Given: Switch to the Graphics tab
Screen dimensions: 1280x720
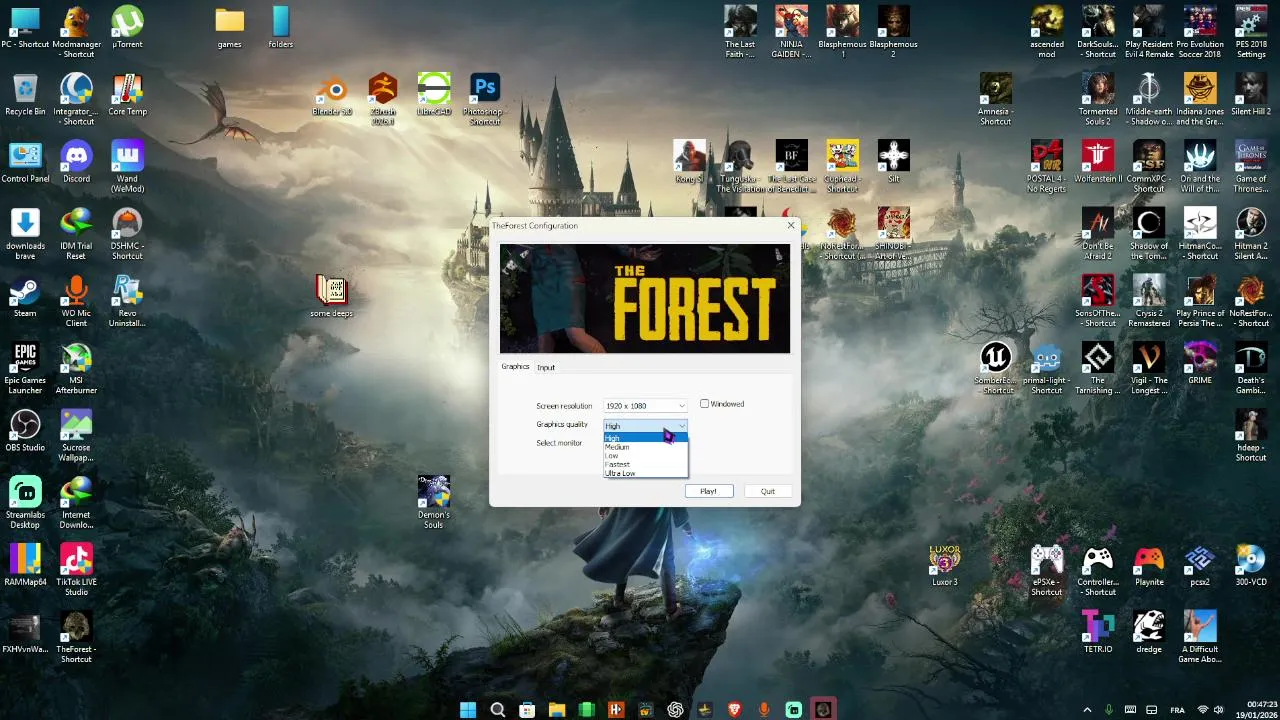Looking at the screenshot, I should (x=515, y=366).
